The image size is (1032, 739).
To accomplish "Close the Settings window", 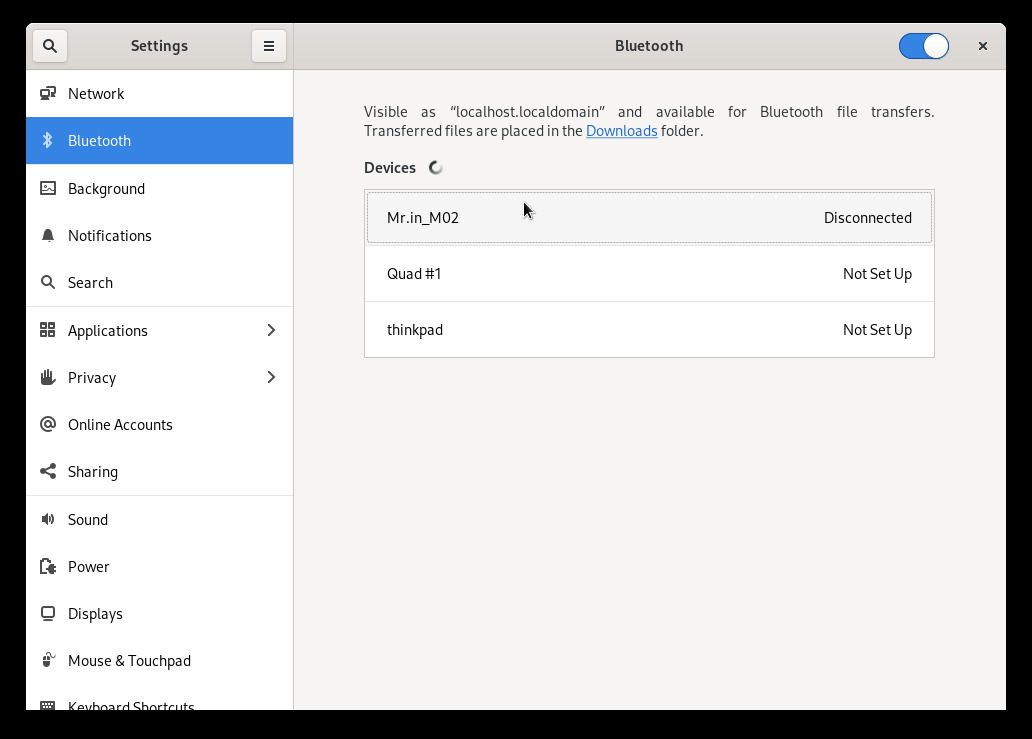I will [983, 46].
